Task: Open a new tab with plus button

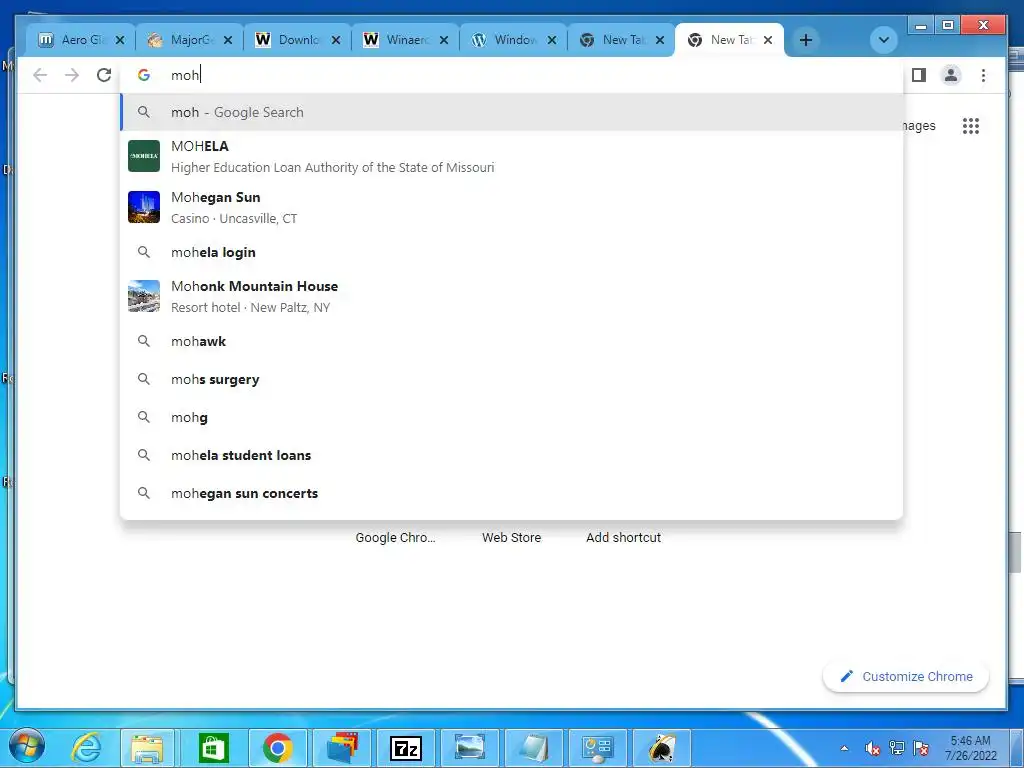Action: [x=806, y=40]
